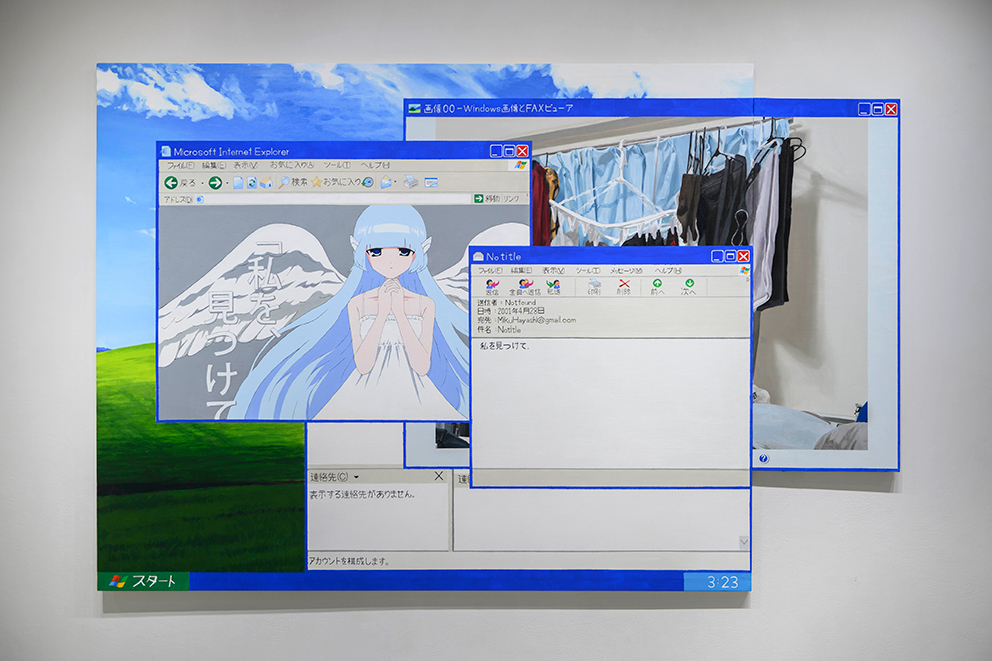Click the taskbar clock showing 3:23
Image resolution: width=992 pixels, height=661 pixels.
(722, 583)
